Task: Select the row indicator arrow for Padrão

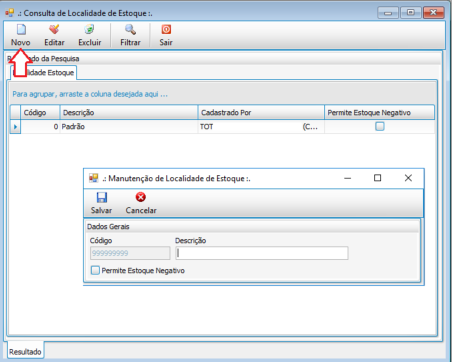Action: 15,127
